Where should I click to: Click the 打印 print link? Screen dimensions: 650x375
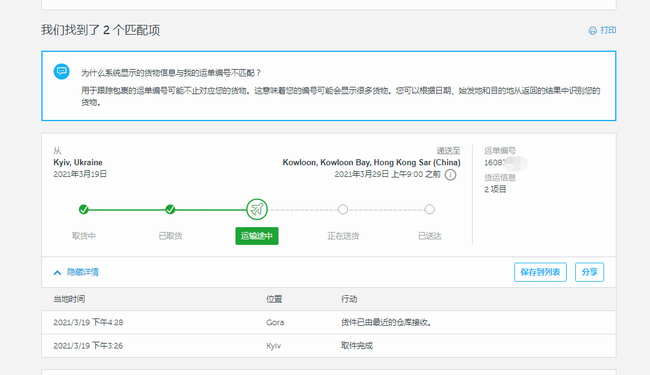tap(608, 30)
